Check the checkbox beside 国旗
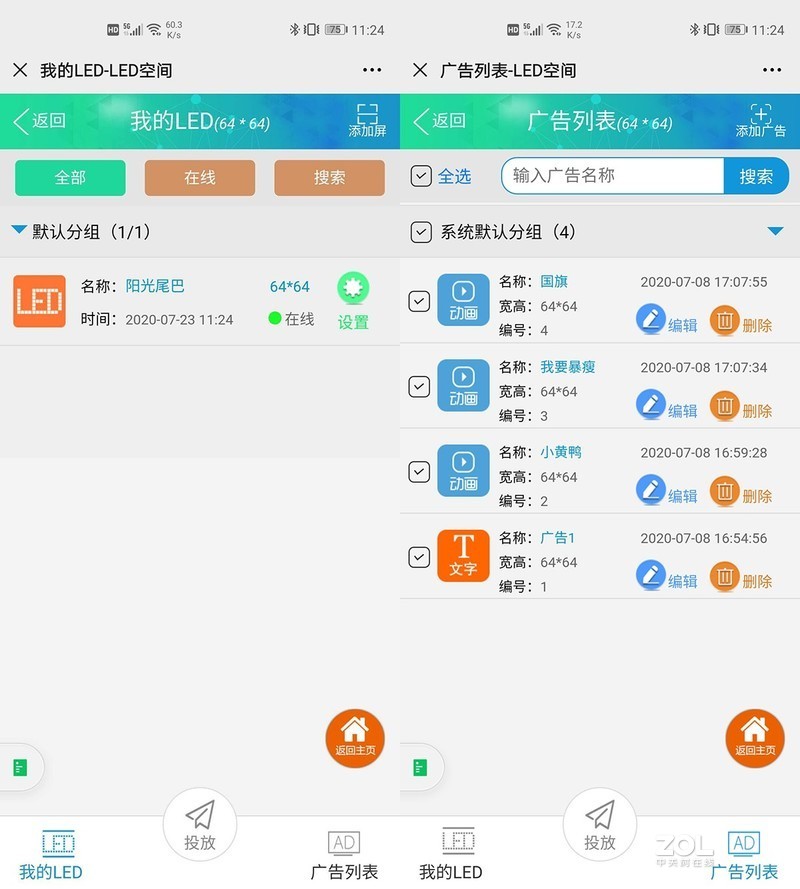 (421, 301)
